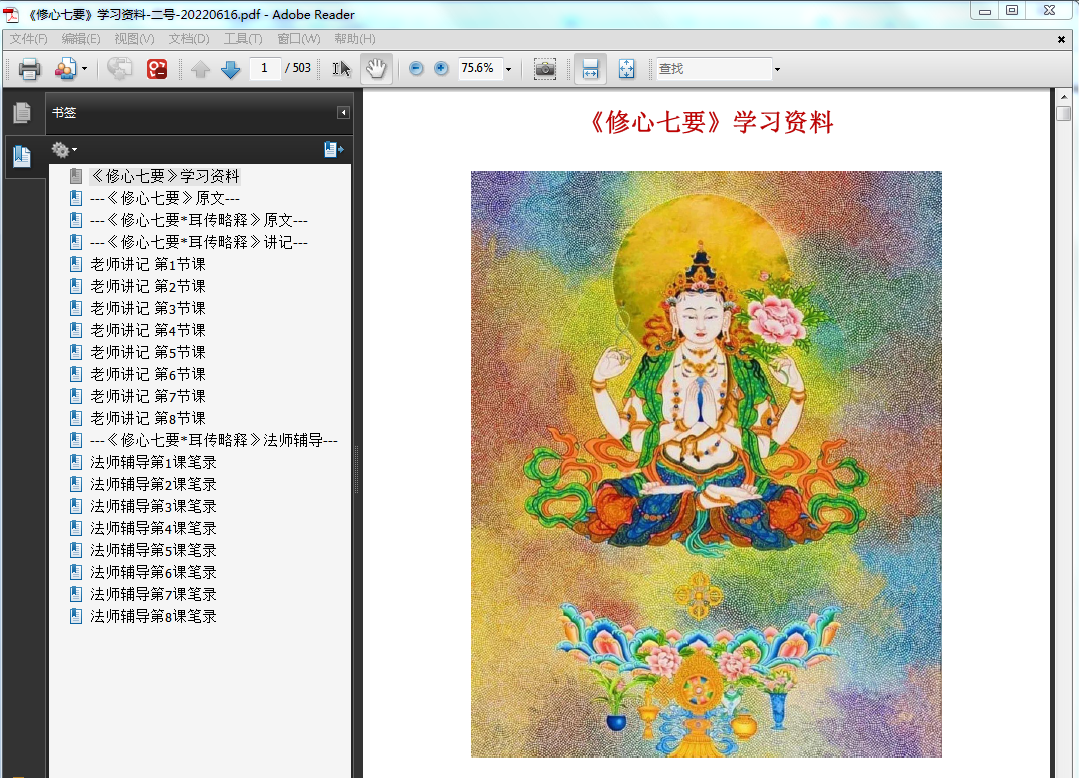The height and width of the screenshot is (778, 1079).
Task: Select the text Select tool
Action: coord(341,69)
